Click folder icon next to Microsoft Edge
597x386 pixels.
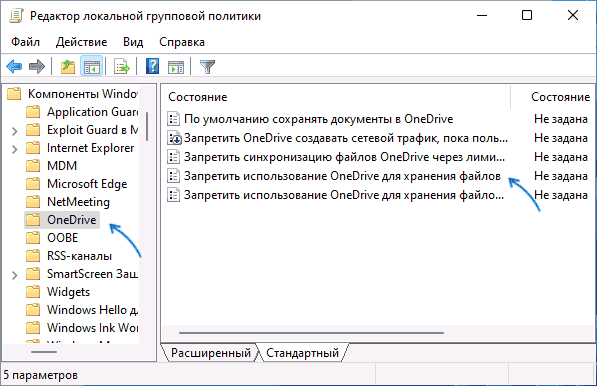(x=33, y=184)
